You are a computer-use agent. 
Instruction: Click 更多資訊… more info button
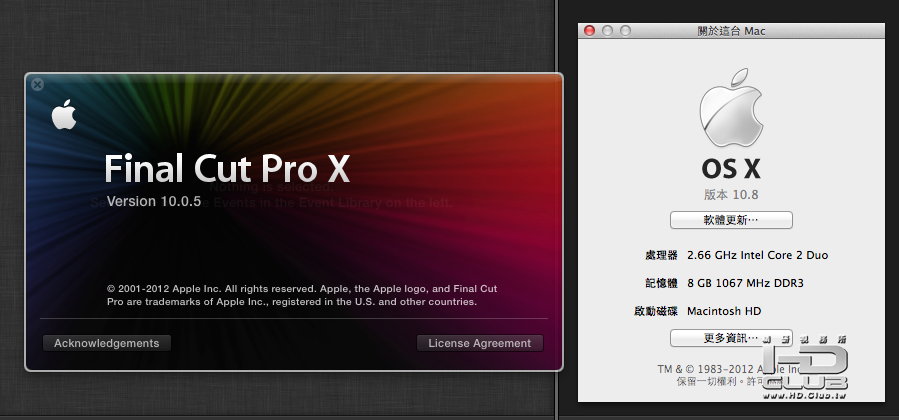pyautogui.click(x=731, y=338)
